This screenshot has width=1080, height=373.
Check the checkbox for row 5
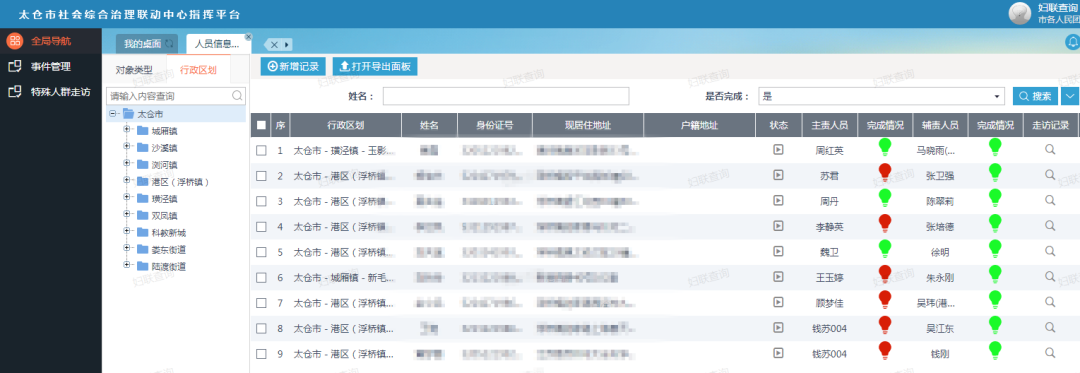(x=261, y=252)
